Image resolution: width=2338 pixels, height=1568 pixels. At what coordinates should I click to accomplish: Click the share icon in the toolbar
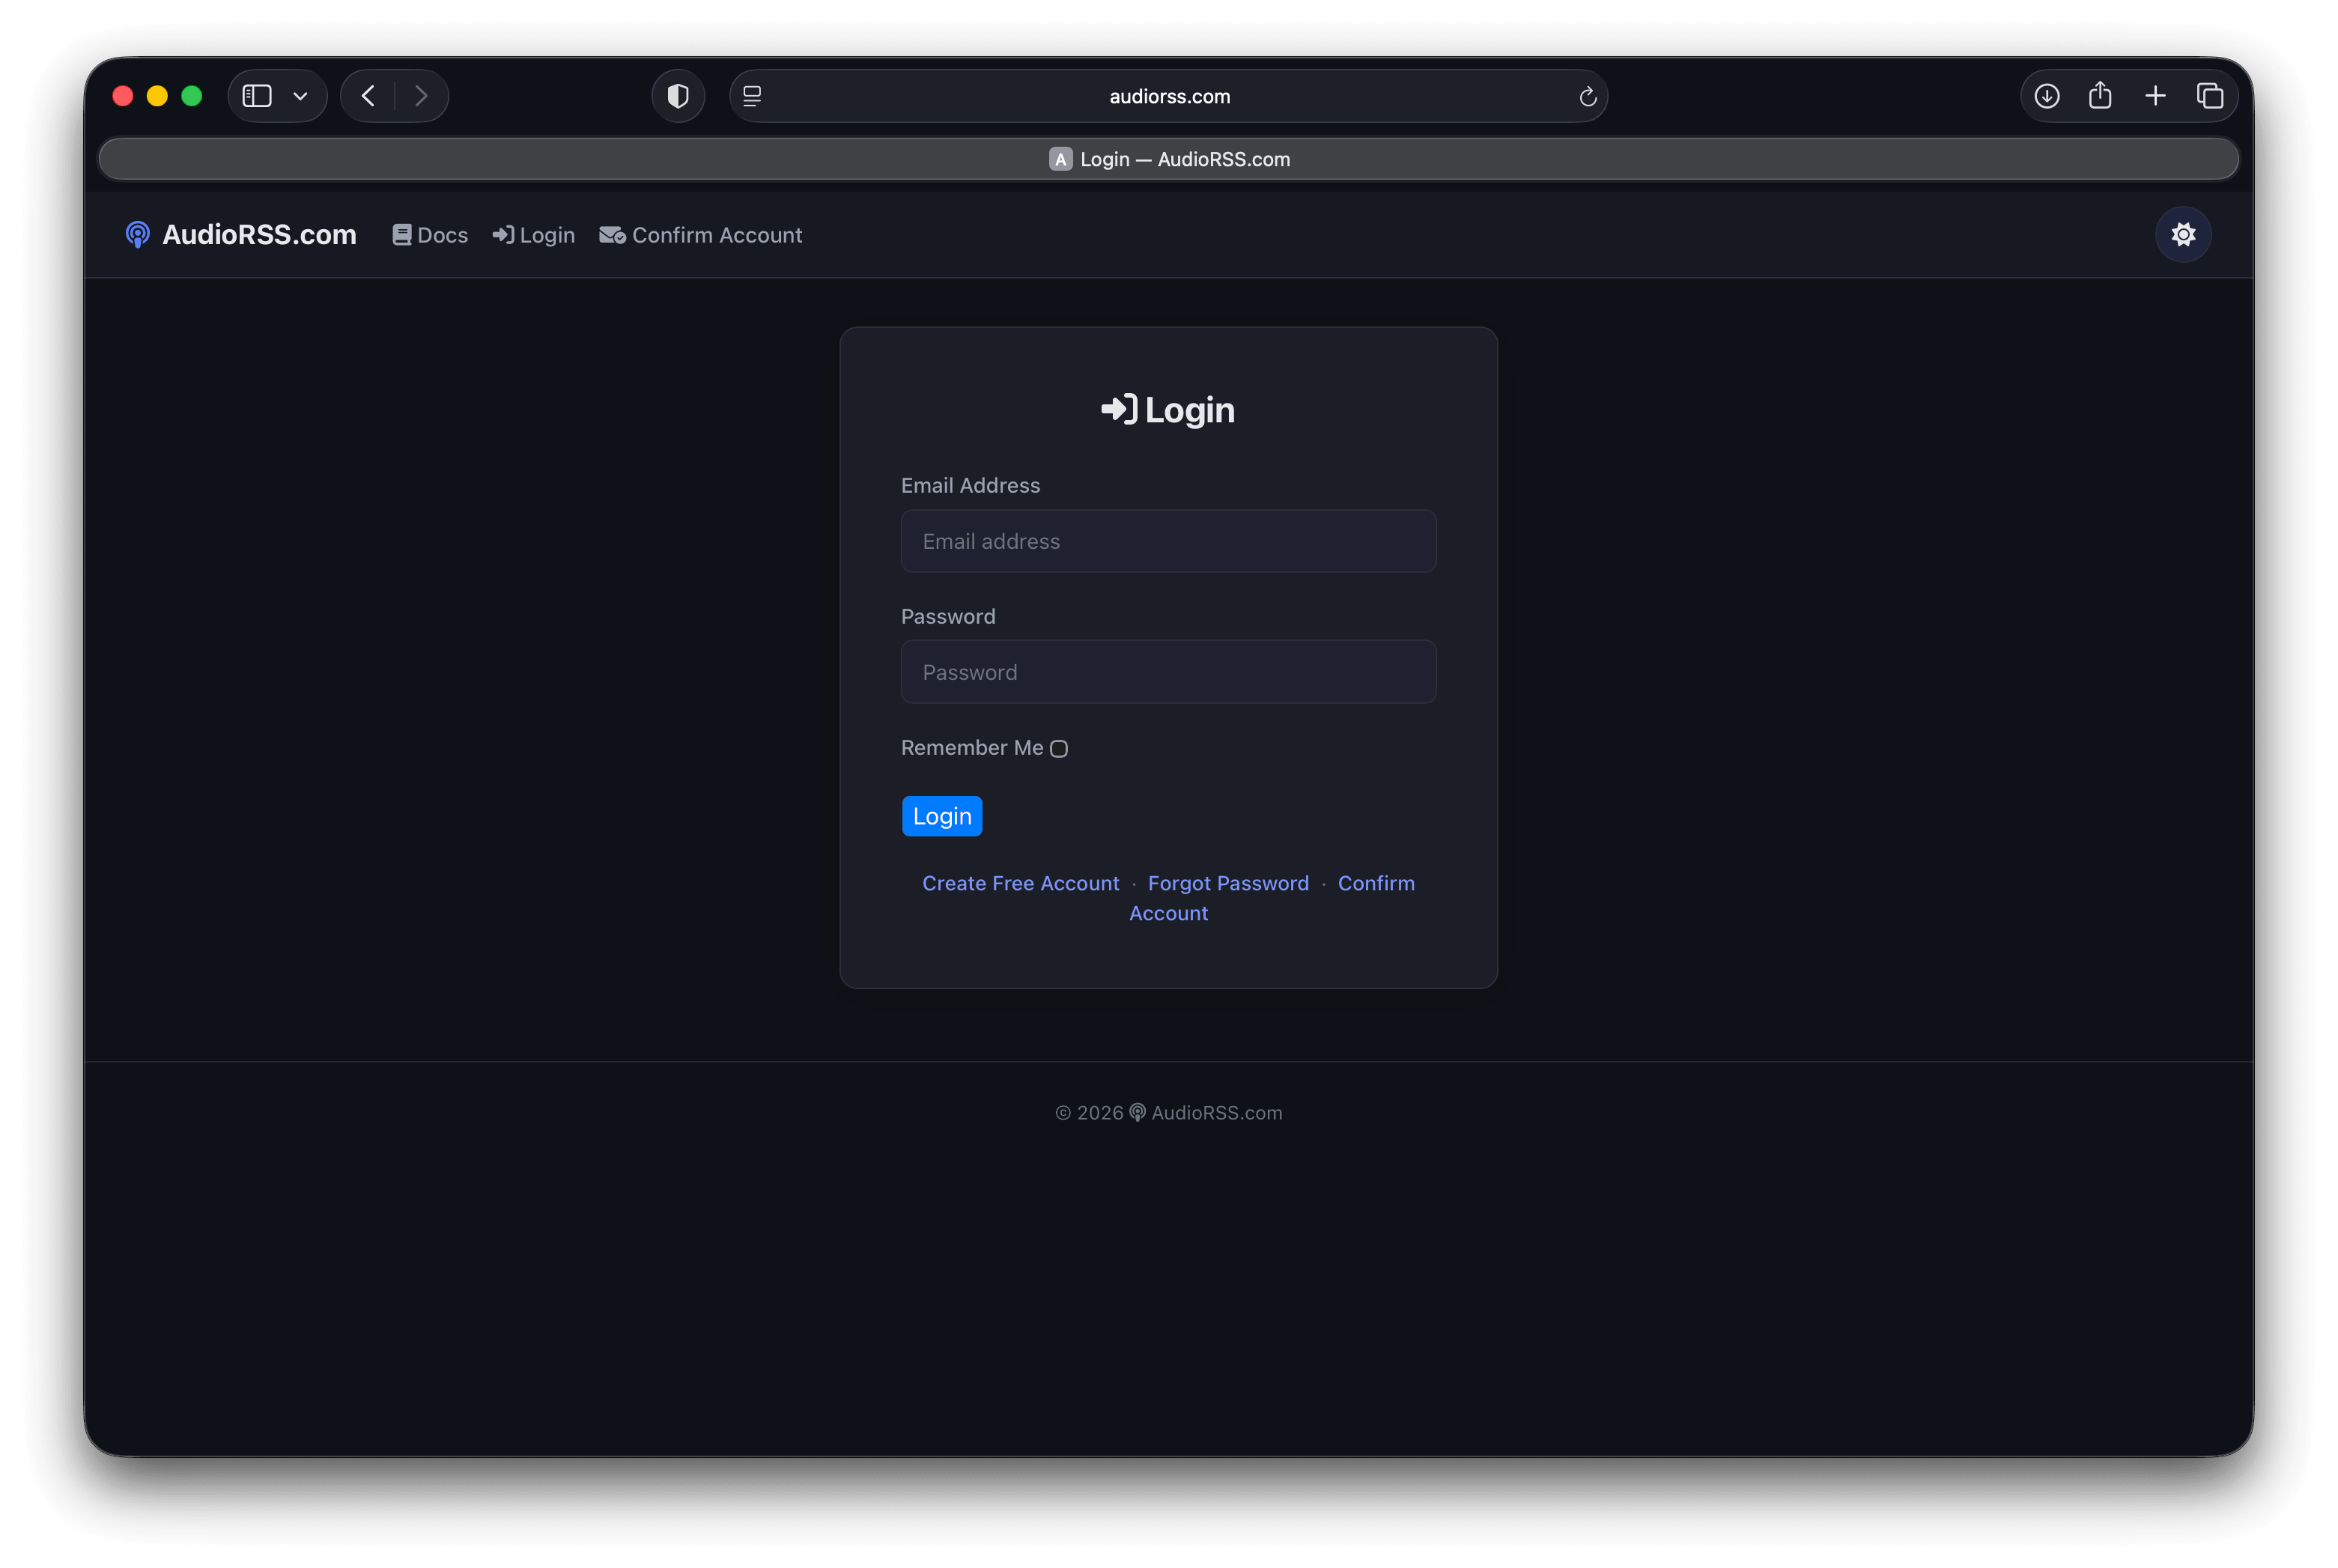[2101, 95]
